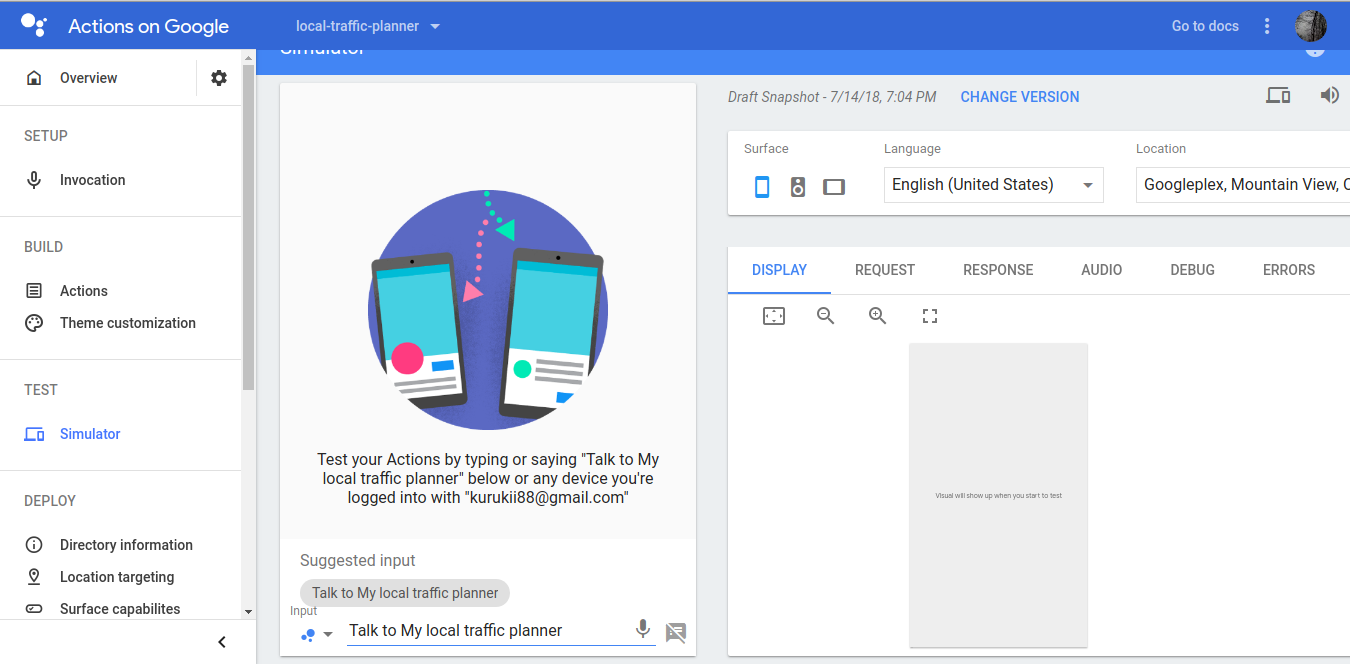Click the Draft Snapshot timestamp text
The image size is (1350, 664).
coord(832,97)
